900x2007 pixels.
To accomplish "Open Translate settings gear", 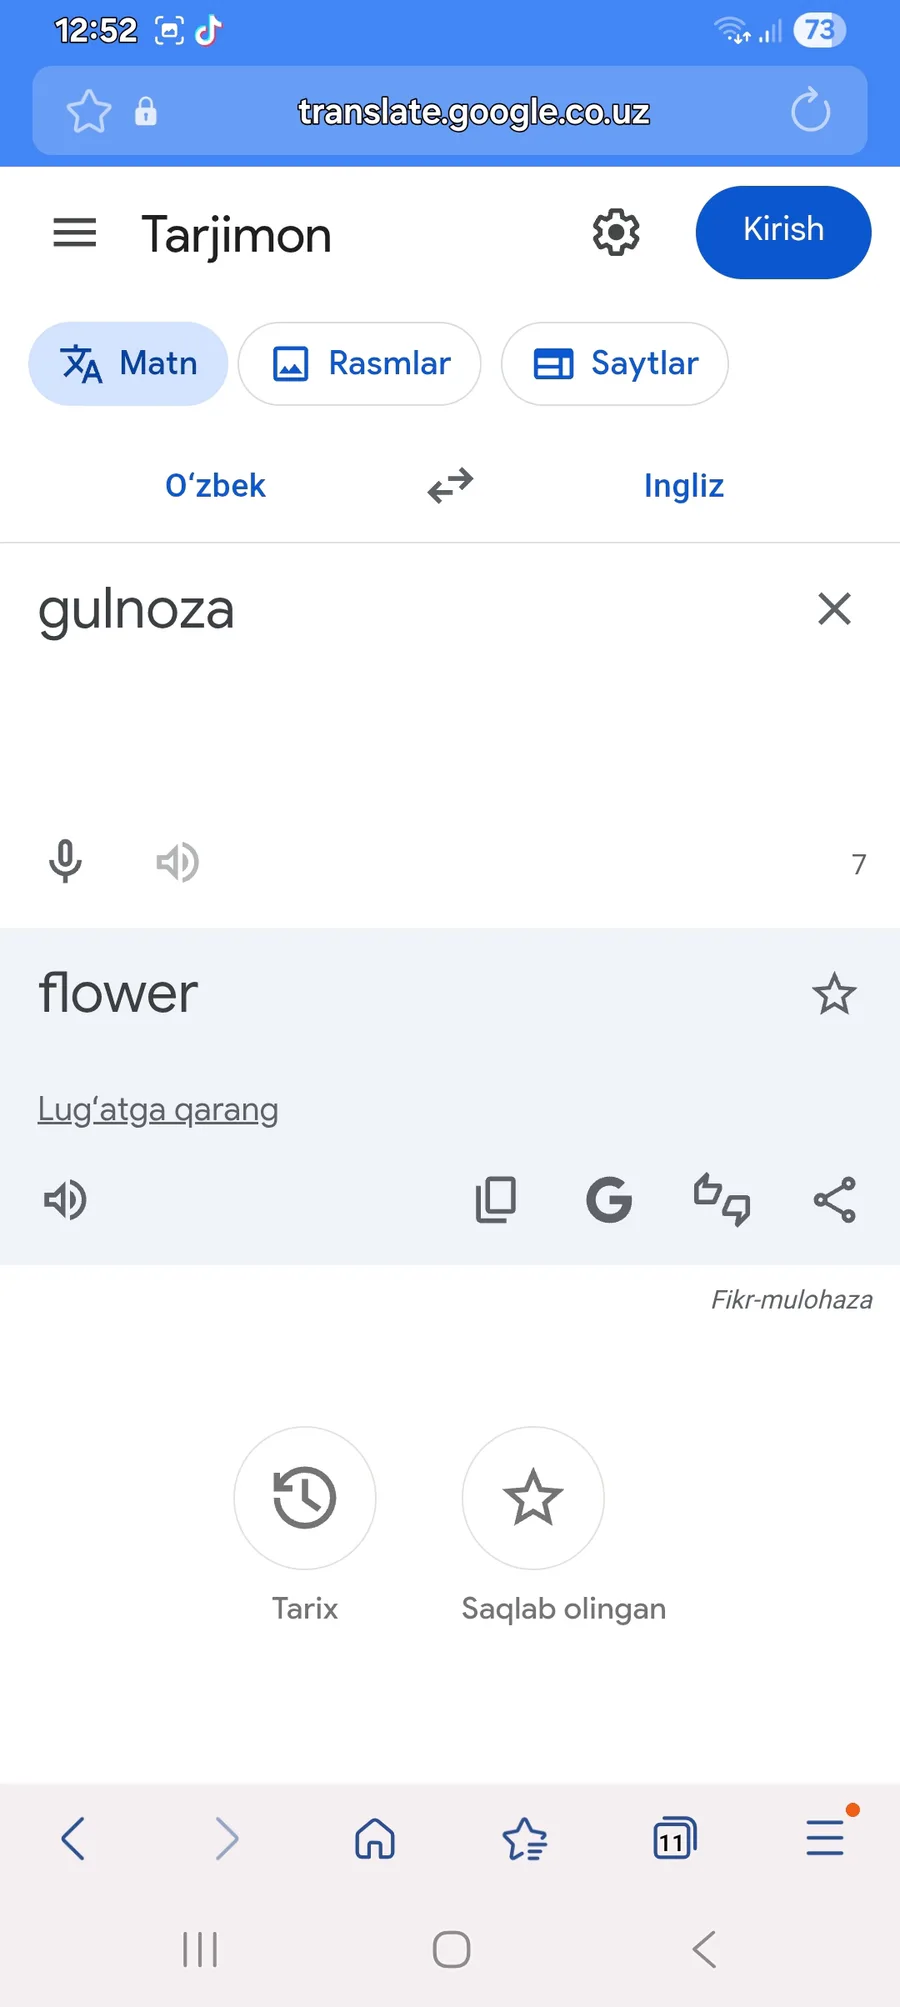I will (x=616, y=233).
